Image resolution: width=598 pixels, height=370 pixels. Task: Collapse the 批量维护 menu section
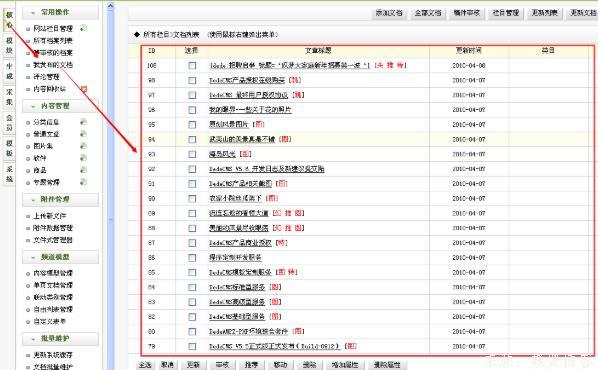click(x=60, y=338)
